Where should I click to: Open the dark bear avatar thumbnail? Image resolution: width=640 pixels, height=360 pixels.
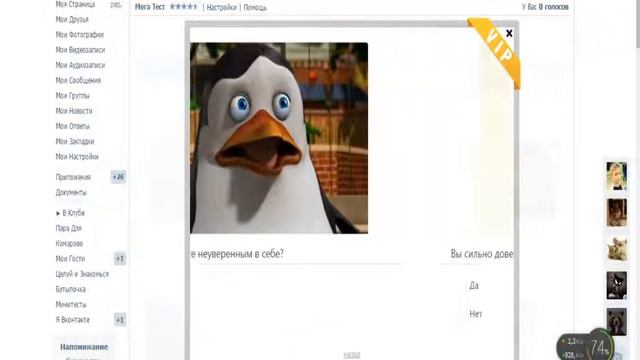tap(616, 322)
